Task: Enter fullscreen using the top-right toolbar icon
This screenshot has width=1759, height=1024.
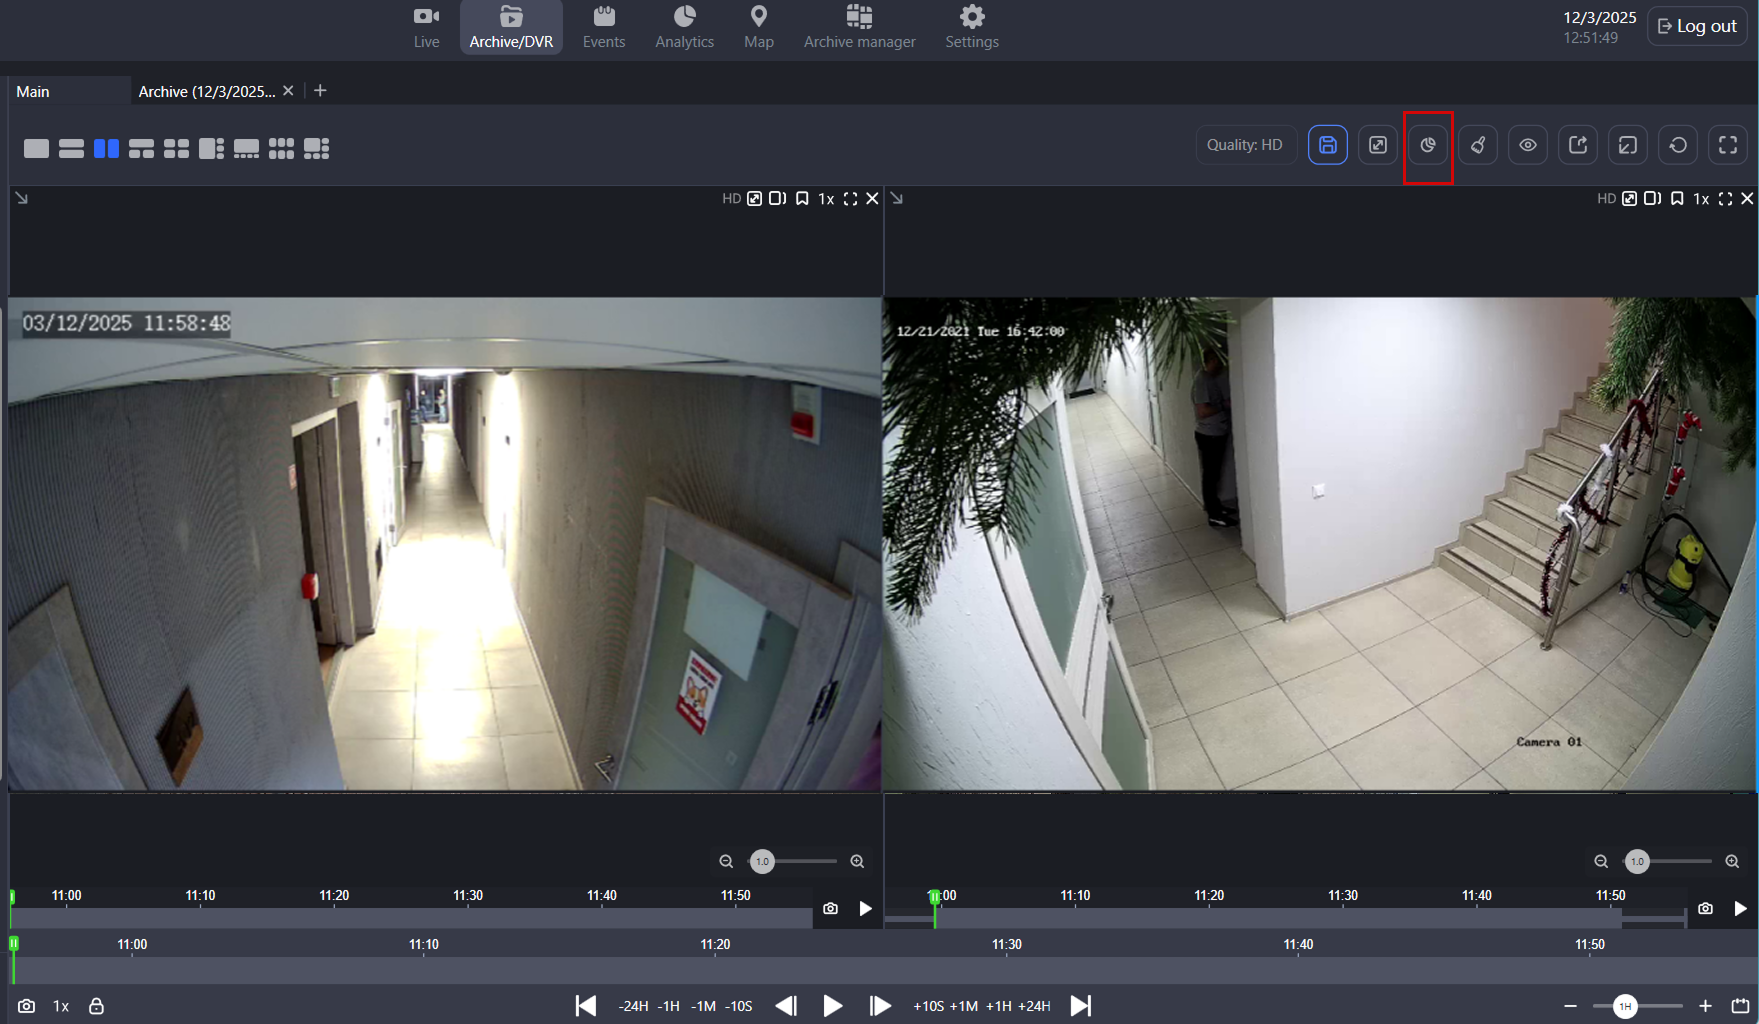Action: [1727, 145]
